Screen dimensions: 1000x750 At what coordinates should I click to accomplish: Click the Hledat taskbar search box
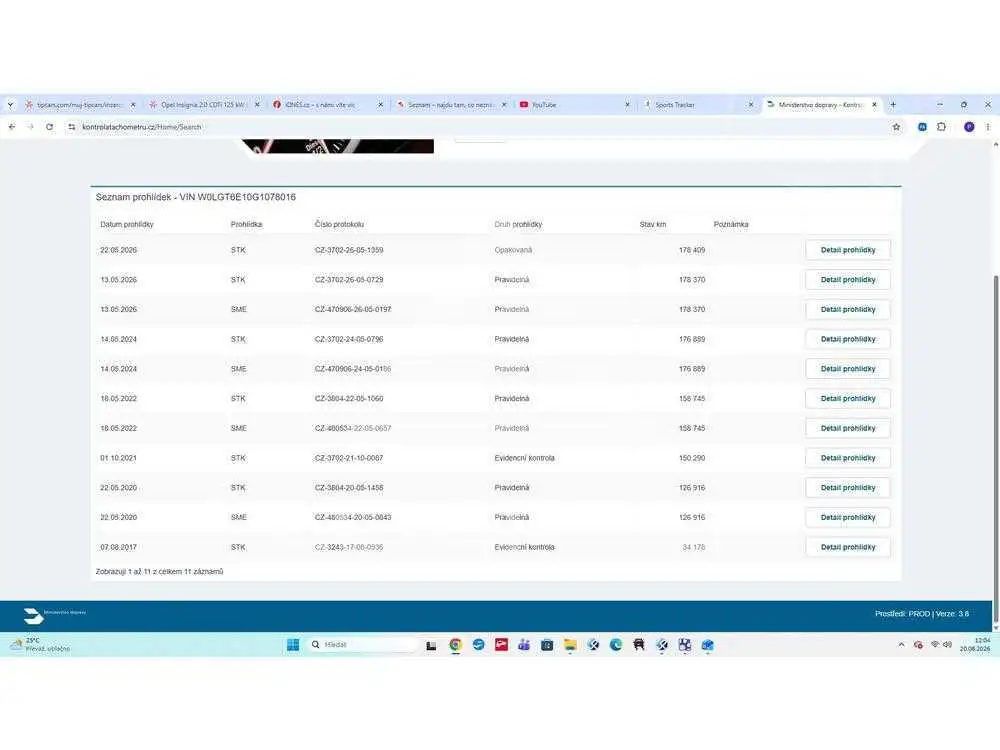(x=362, y=645)
